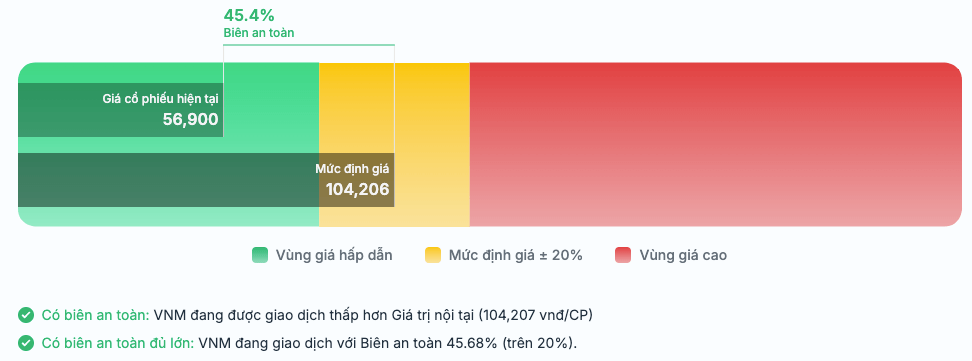
Task: Select the Mức định giá ± 20% legend label
Action: point(516,255)
